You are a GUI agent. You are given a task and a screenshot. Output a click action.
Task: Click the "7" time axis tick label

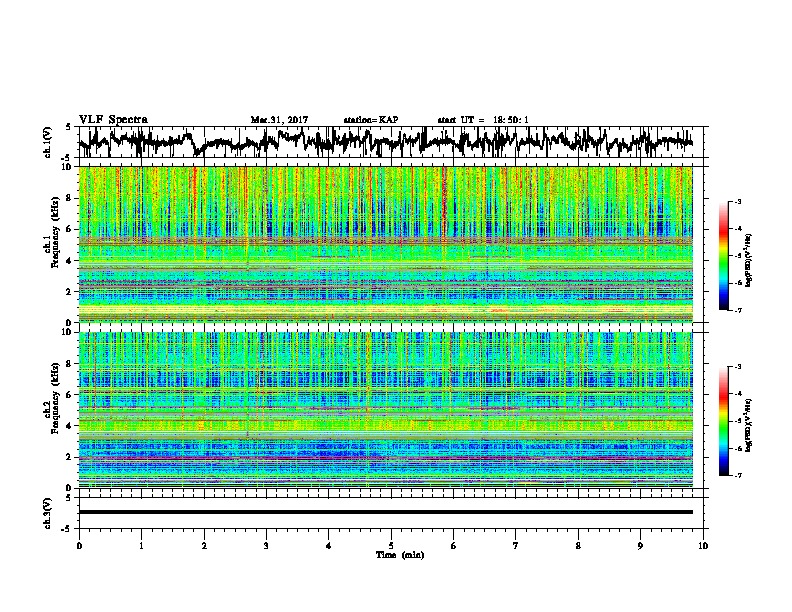point(516,546)
